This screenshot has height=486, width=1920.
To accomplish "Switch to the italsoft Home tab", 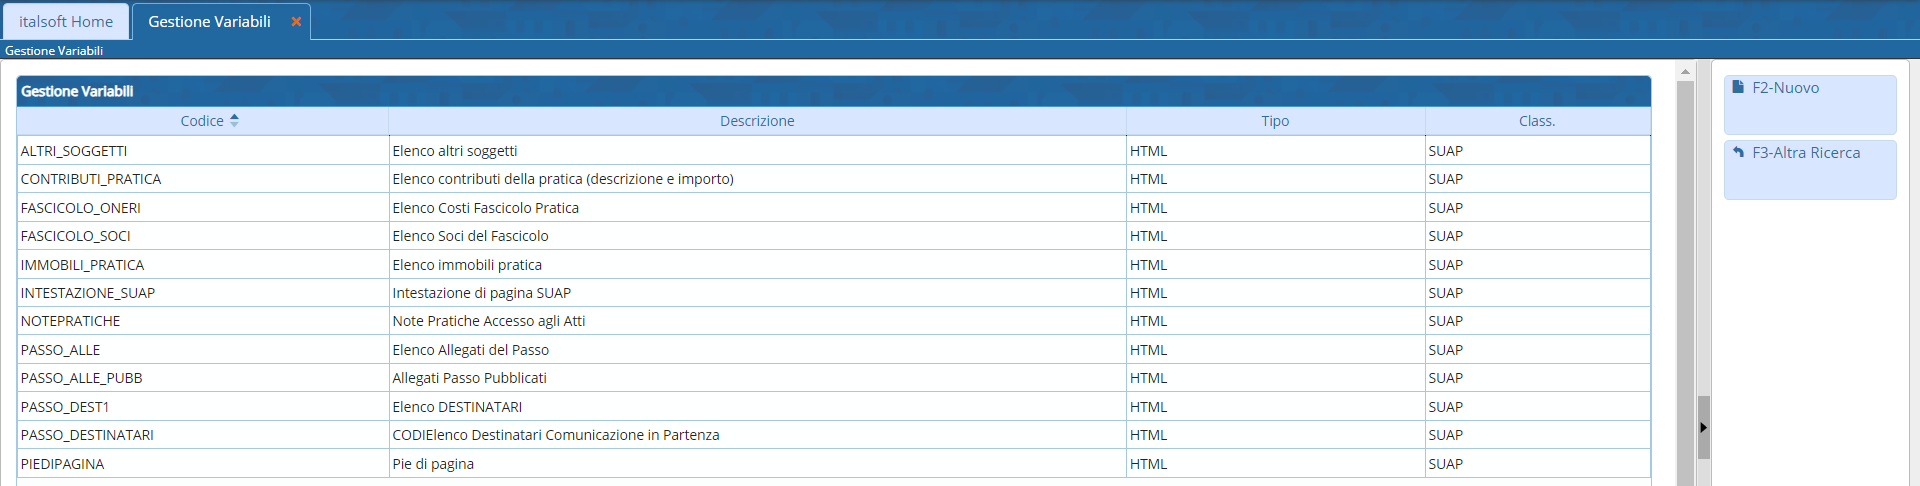I will [66, 21].
